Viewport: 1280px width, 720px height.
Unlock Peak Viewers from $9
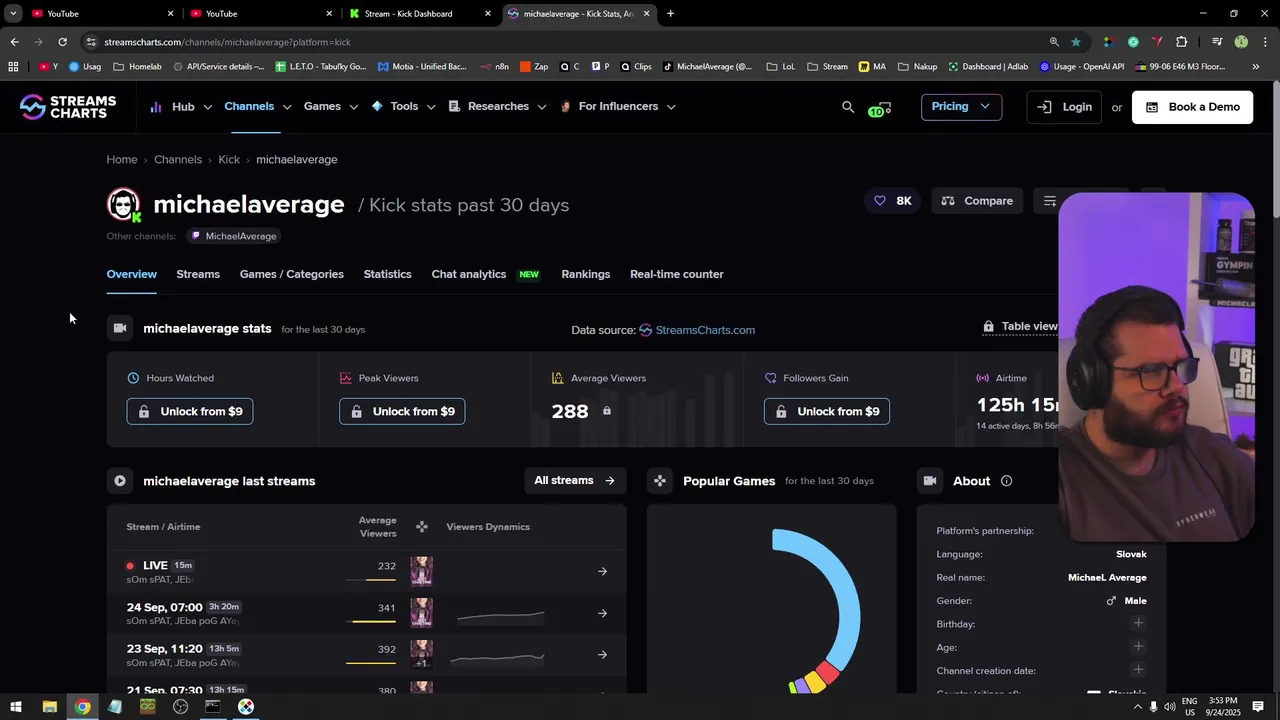[402, 411]
